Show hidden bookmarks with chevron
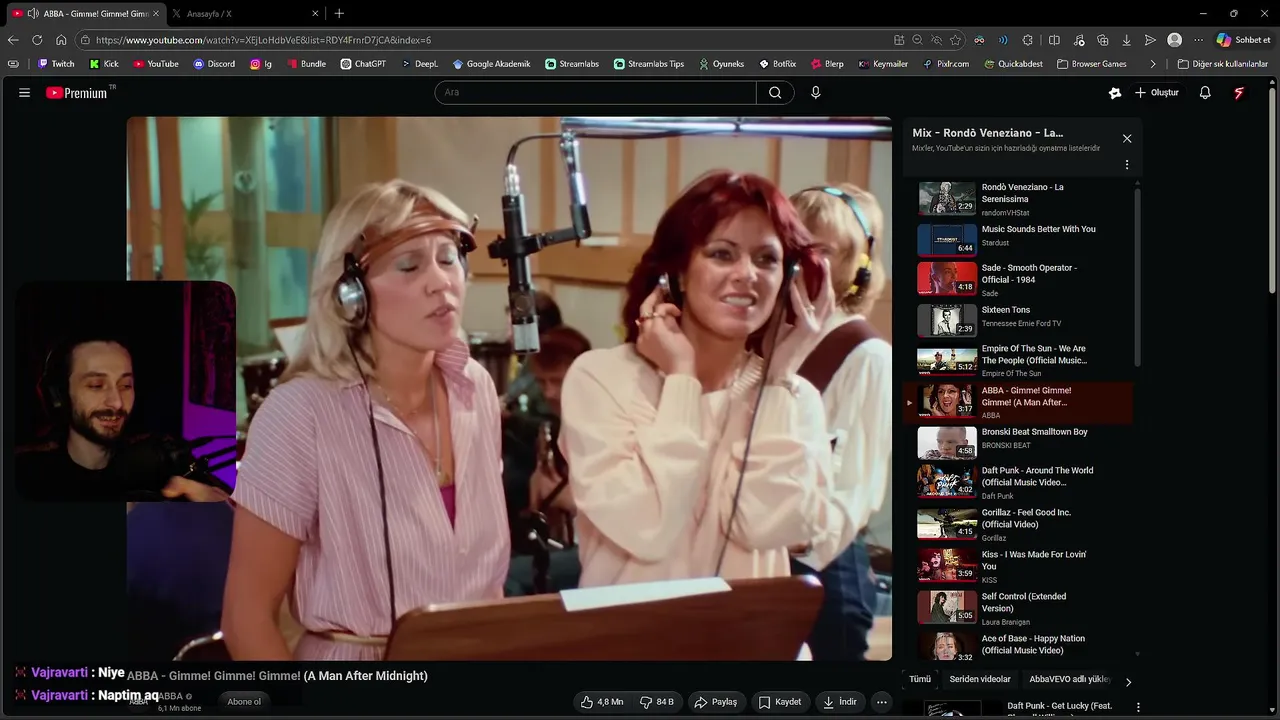The width and height of the screenshot is (1280, 720). [x=1153, y=64]
